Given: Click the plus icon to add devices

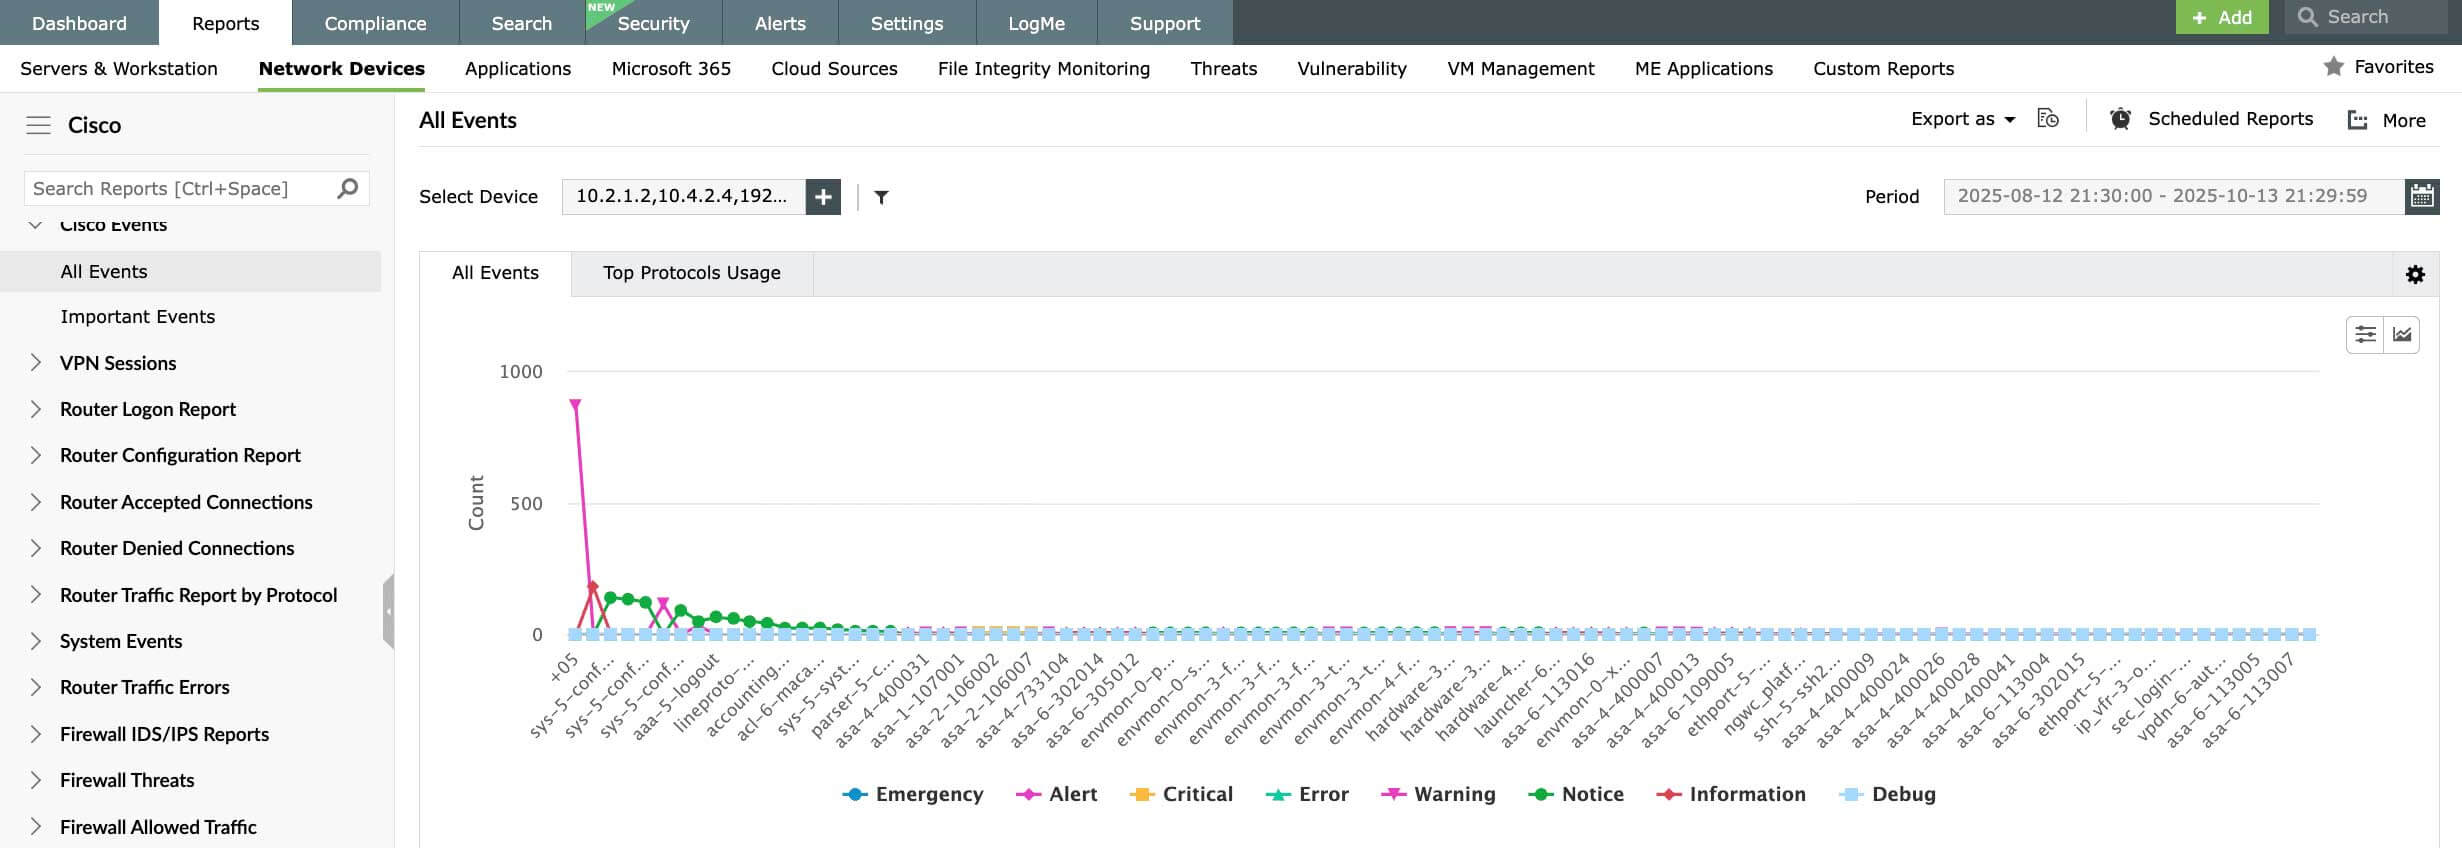Looking at the screenshot, I should coord(823,197).
